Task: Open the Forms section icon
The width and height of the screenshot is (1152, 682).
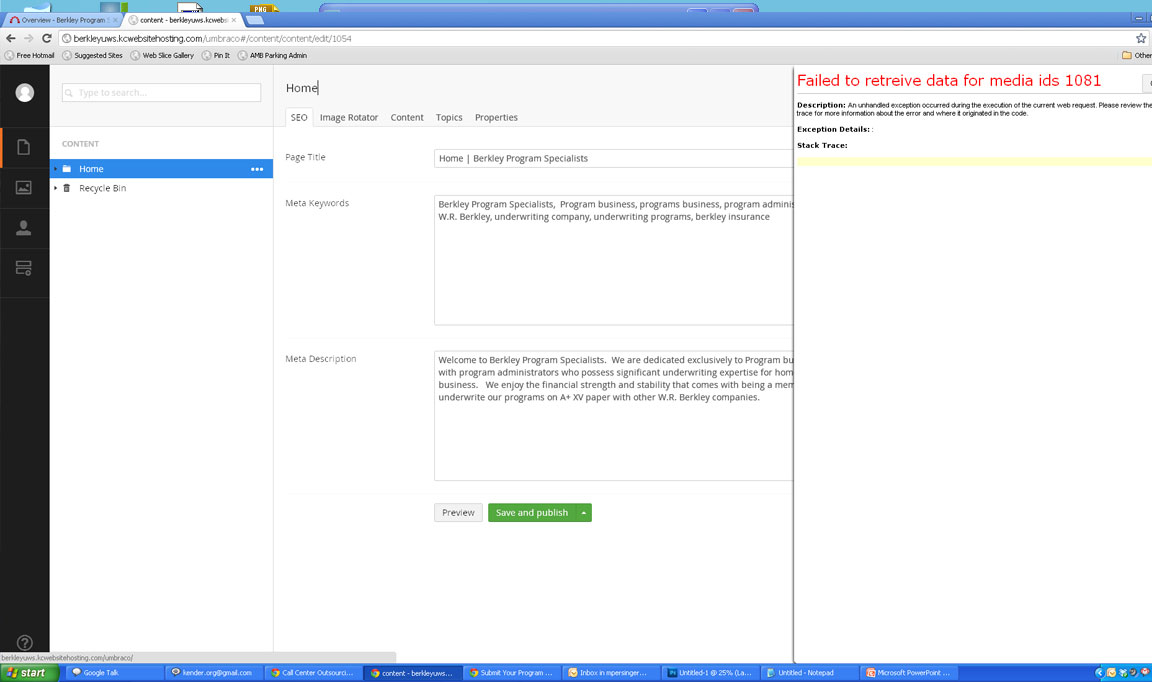Action: pyautogui.click(x=24, y=268)
